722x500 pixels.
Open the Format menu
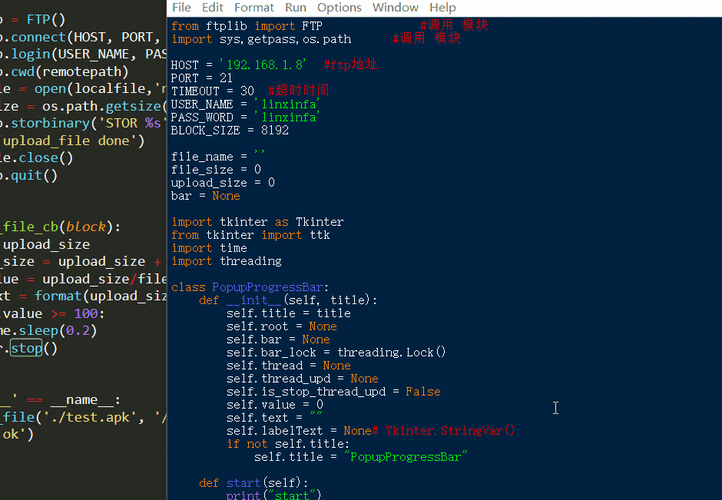[254, 7]
